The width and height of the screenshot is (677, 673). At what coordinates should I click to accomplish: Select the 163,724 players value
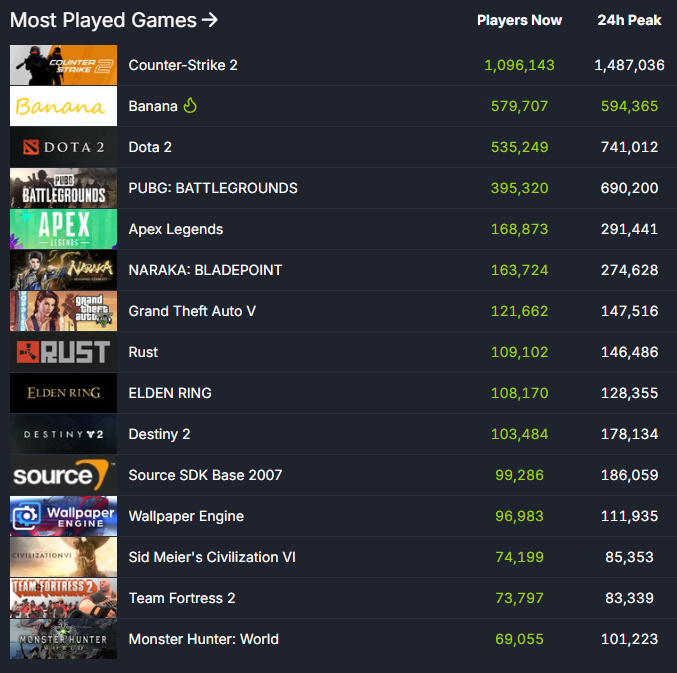coord(519,270)
